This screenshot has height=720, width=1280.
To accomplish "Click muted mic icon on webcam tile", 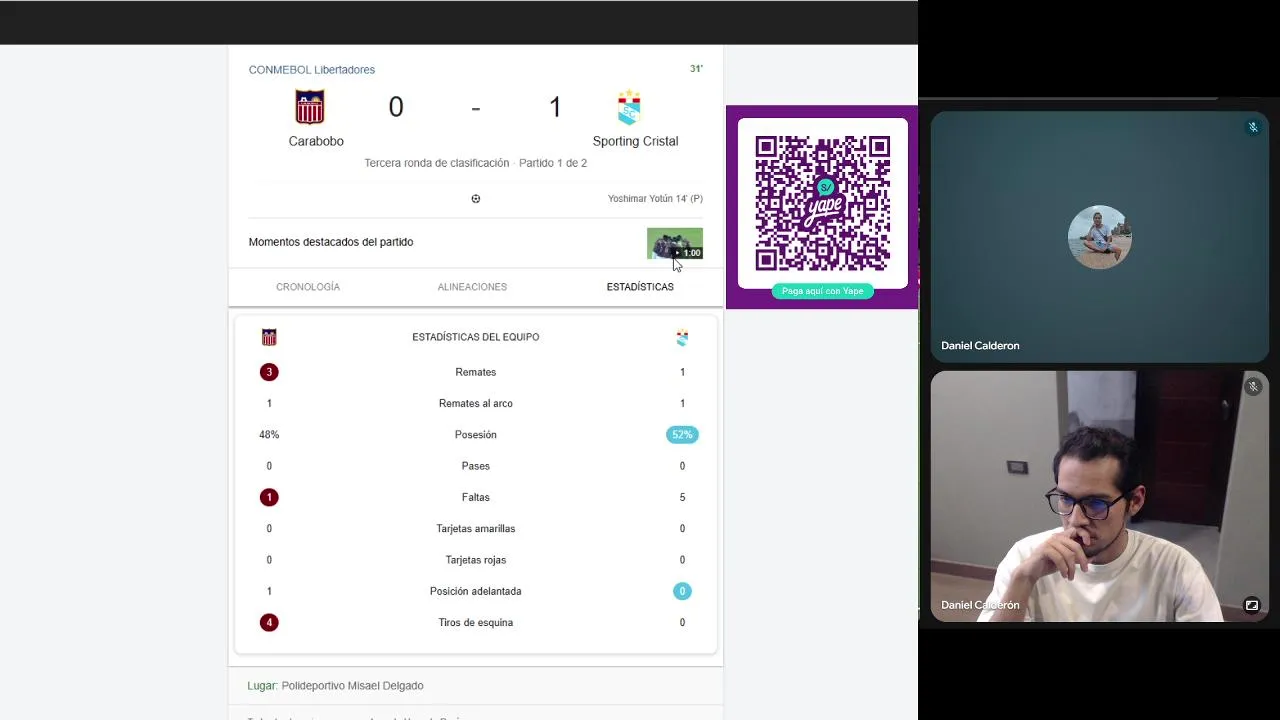I will coord(1252,386).
